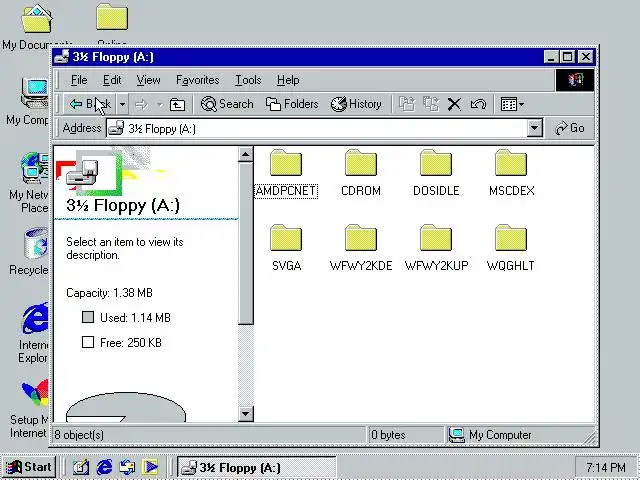Click the 8 object(s) status text
The height and width of the screenshot is (480, 640).
[79, 435]
